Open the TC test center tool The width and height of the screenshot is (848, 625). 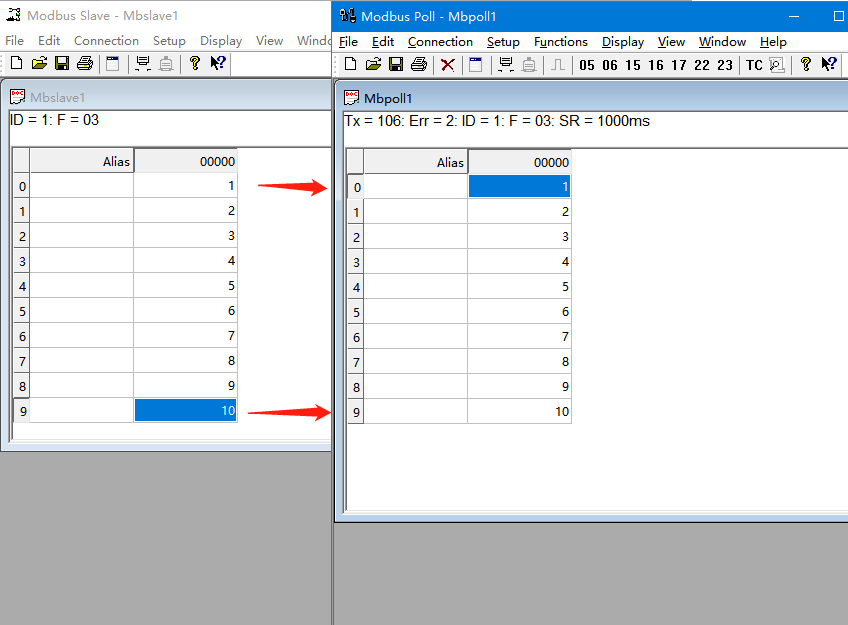pyautogui.click(x=754, y=65)
